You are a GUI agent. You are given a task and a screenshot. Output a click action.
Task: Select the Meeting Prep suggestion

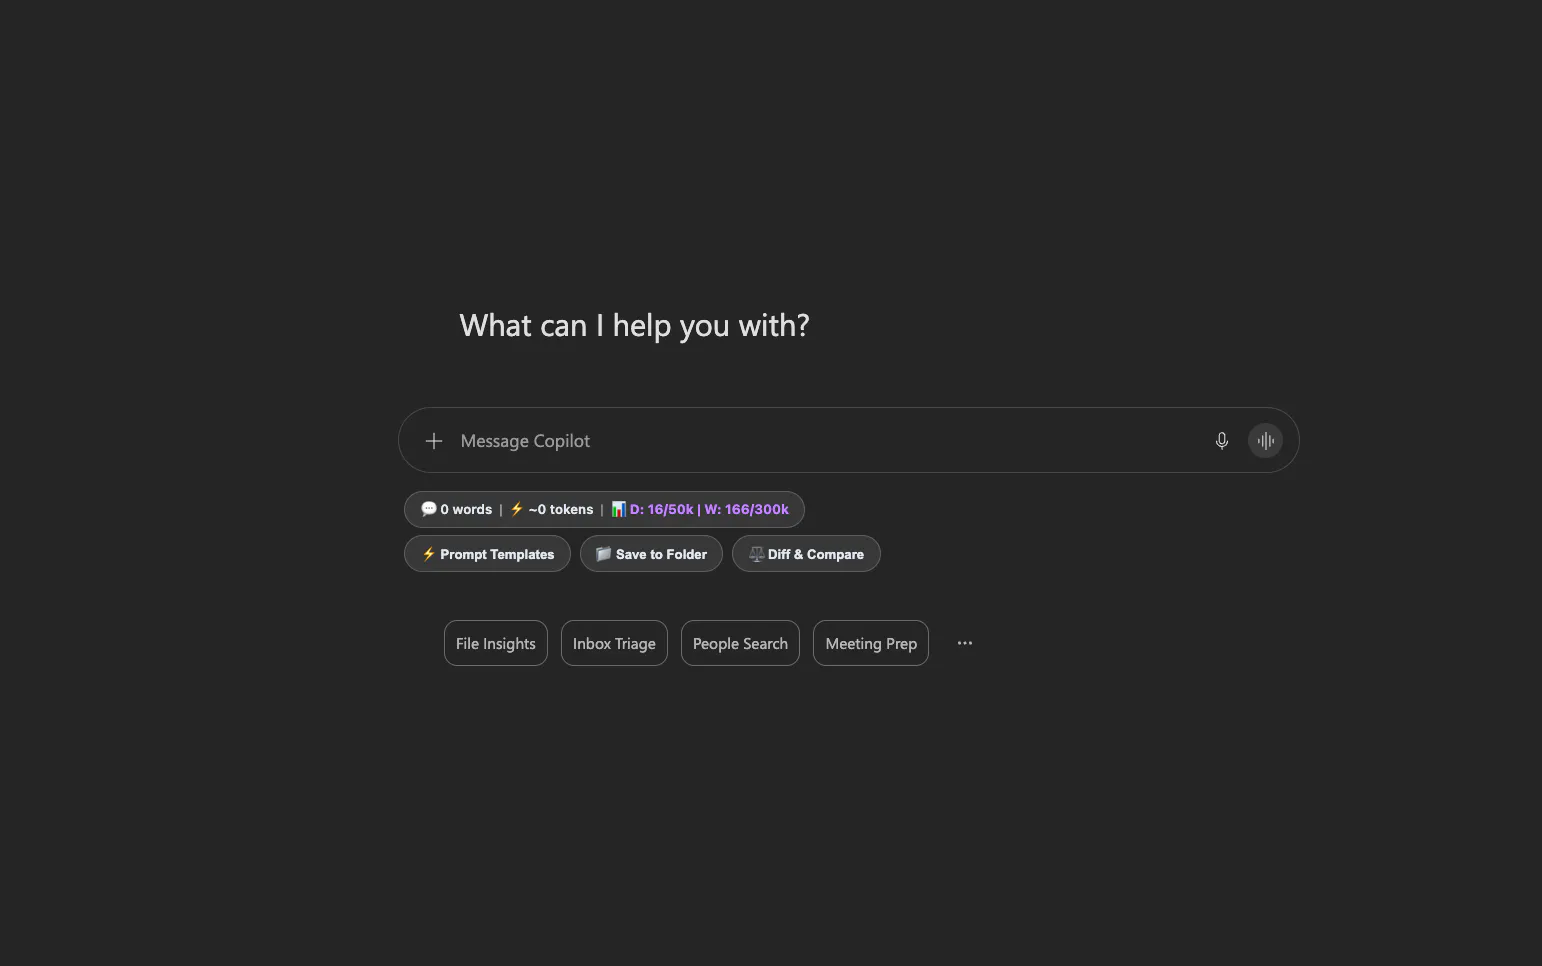pyautogui.click(x=871, y=643)
